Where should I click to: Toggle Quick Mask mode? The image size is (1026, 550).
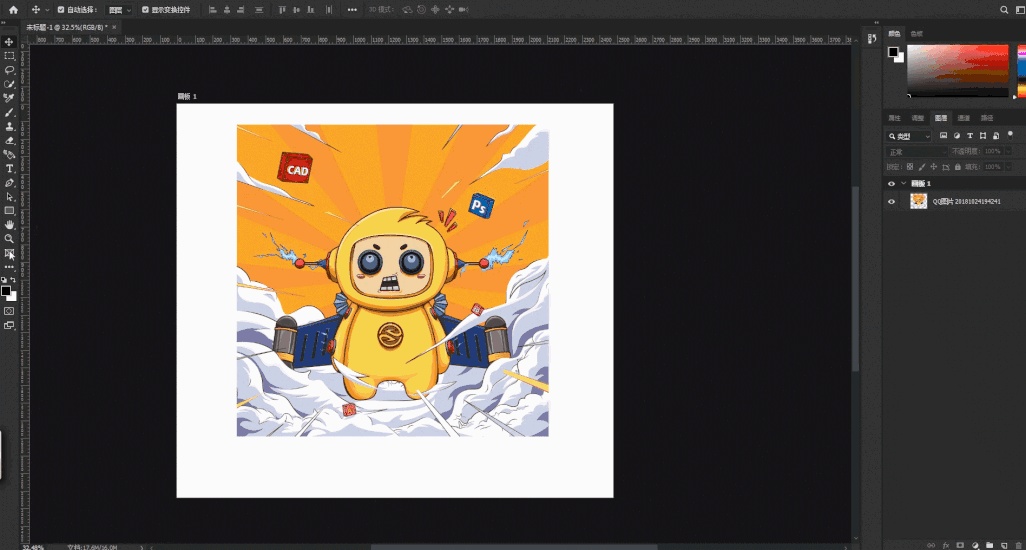pyautogui.click(x=9, y=311)
